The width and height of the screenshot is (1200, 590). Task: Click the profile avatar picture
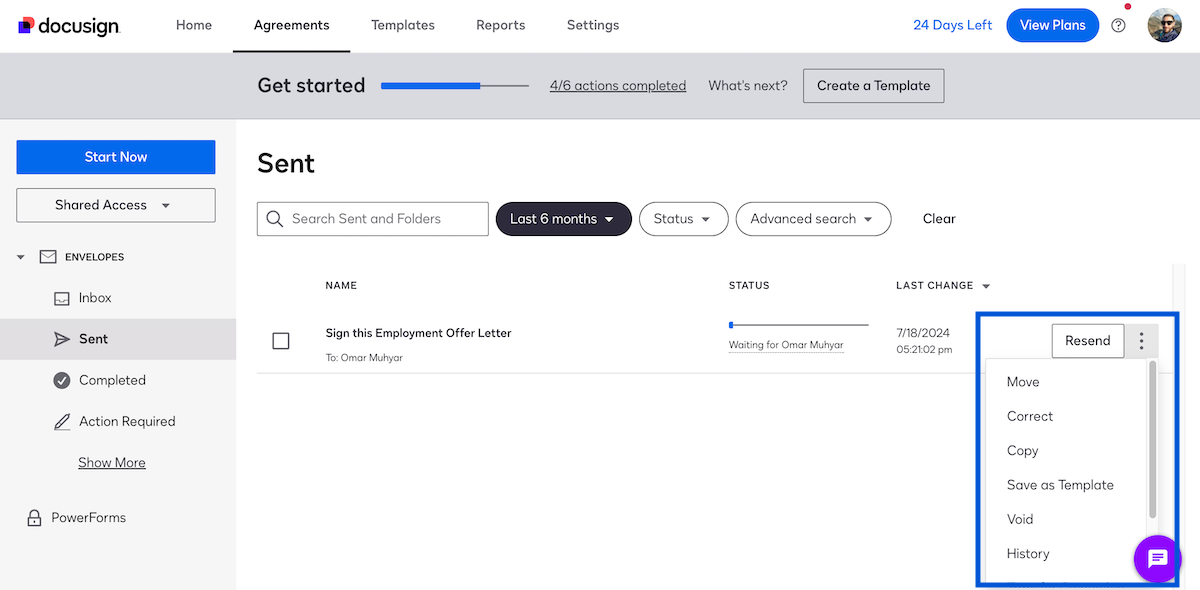pos(1164,25)
